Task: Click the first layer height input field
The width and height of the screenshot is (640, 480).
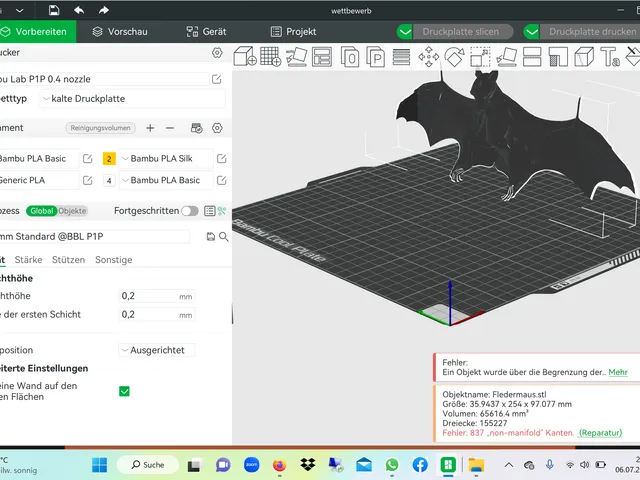Action: [x=157, y=315]
